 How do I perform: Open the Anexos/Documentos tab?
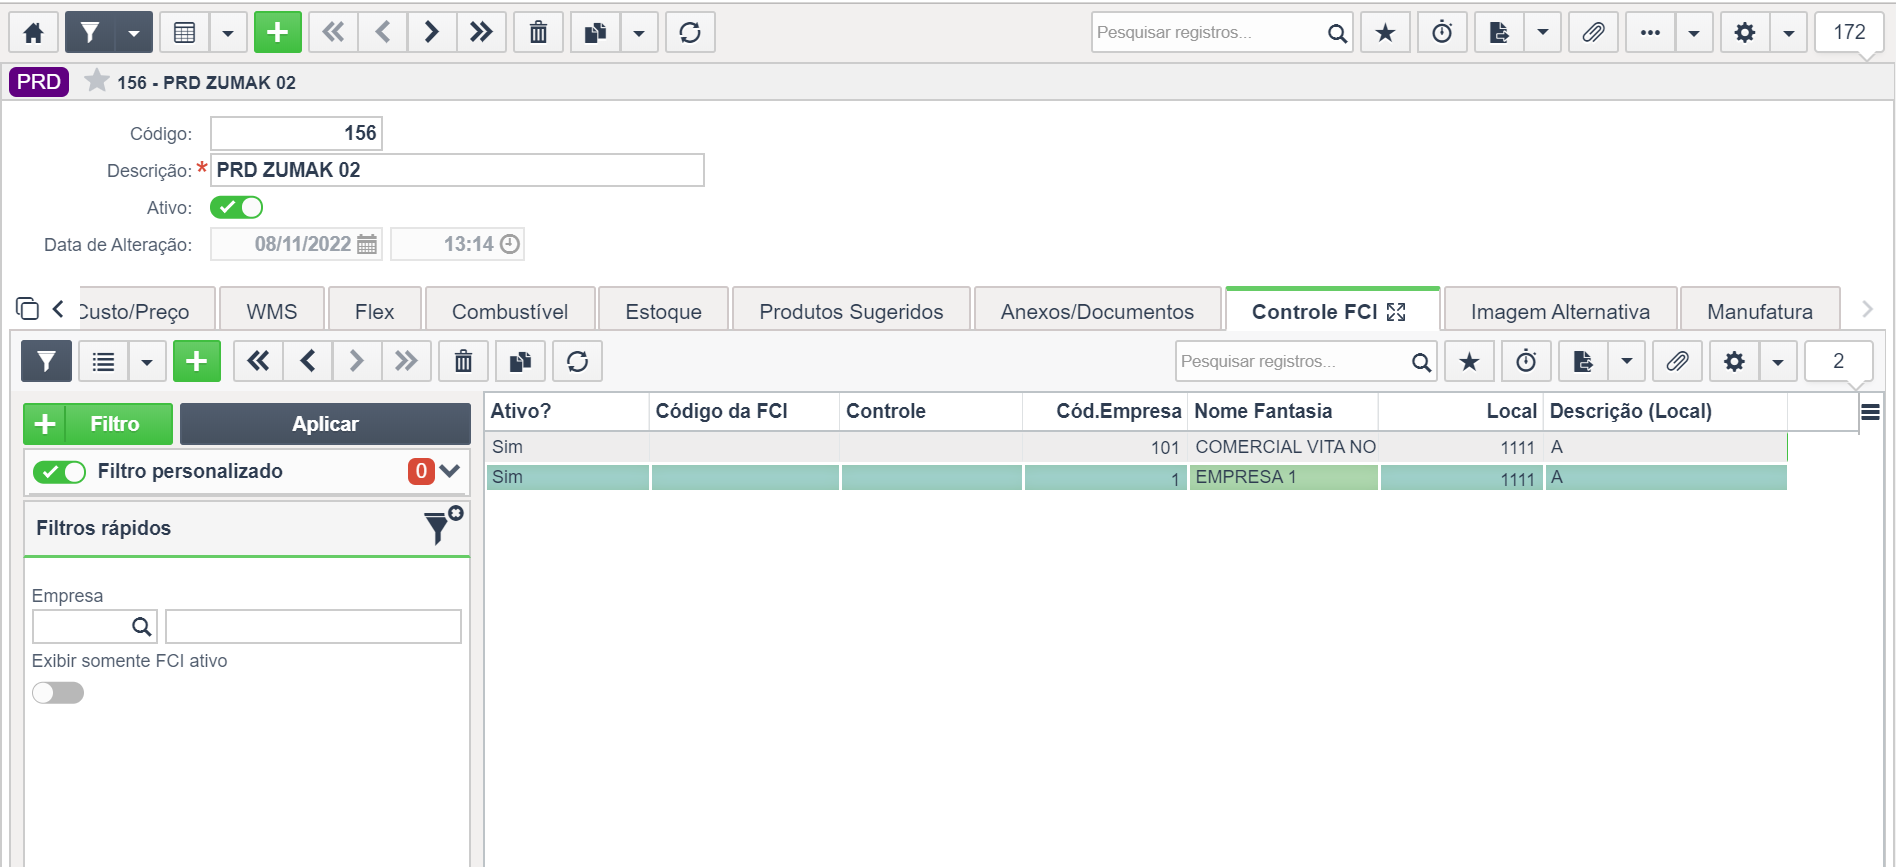pos(1097,311)
